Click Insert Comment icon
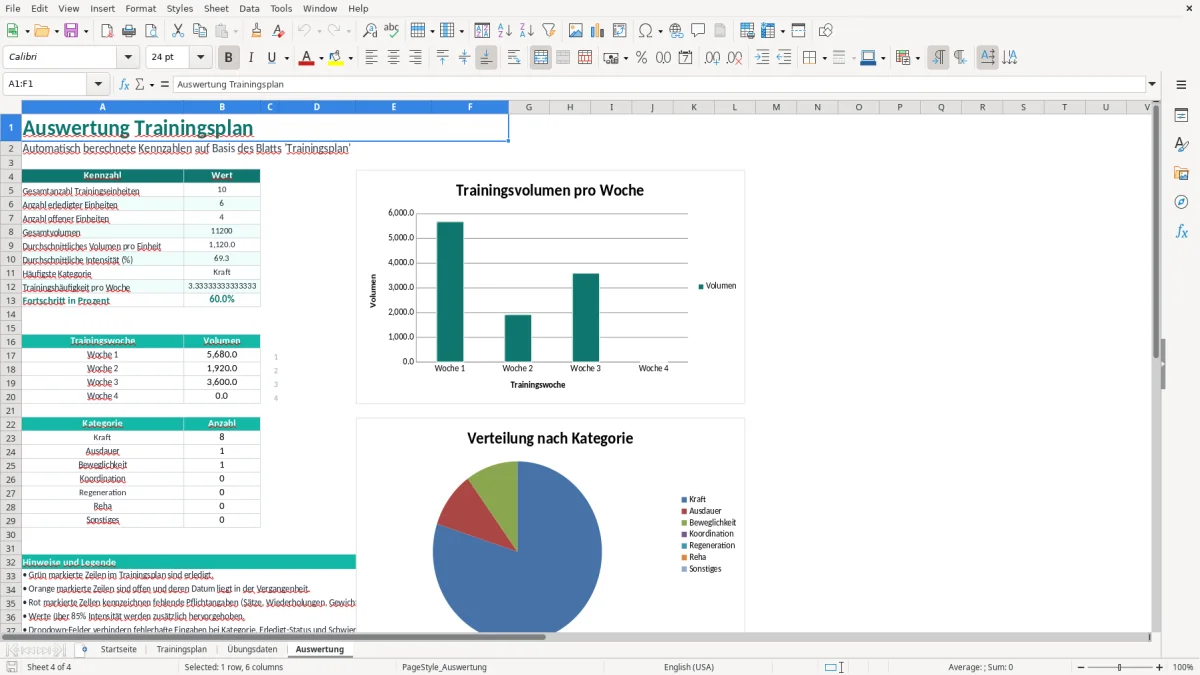1200x675 pixels. [698, 31]
